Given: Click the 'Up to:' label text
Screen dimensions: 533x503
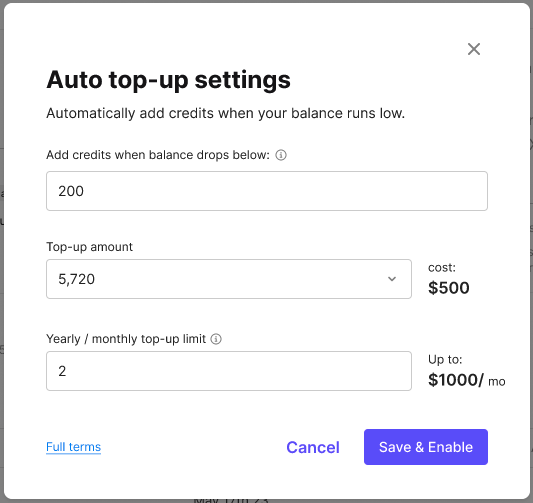Looking at the screenshot, I should [x=445, y=359].
